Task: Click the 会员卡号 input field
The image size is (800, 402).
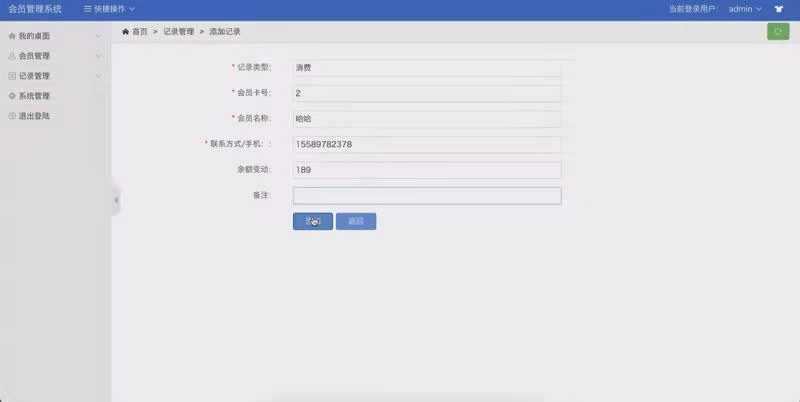Action: (427, 93)
